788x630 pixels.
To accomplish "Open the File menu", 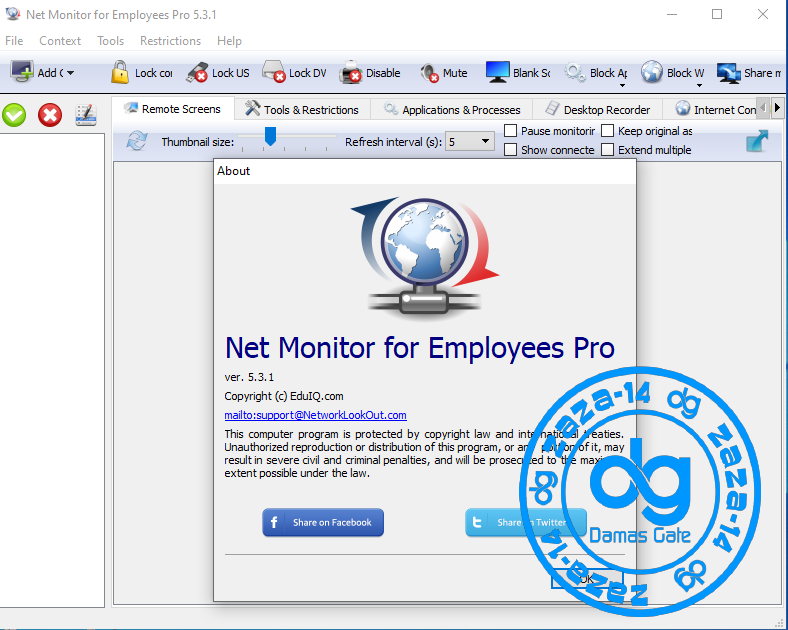I will (x=14, y=41).
